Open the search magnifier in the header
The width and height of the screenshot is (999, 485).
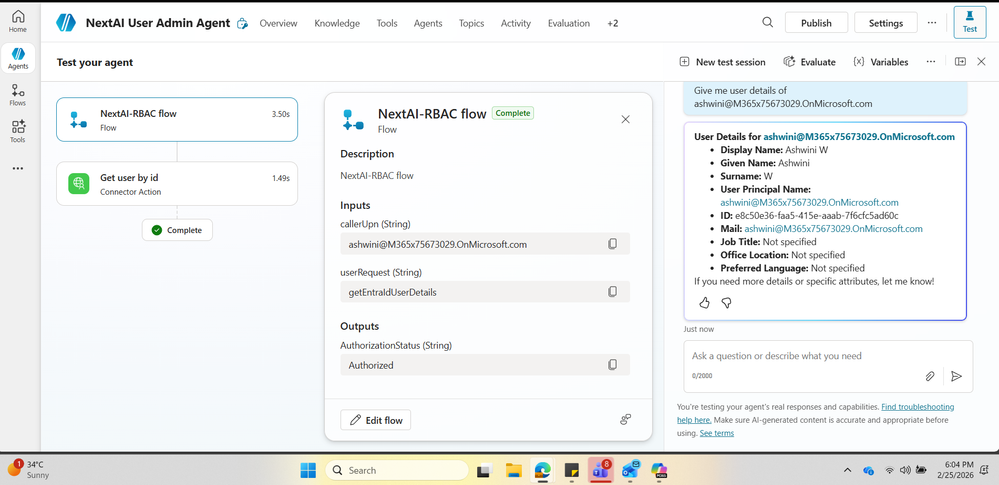click(768, 22)
